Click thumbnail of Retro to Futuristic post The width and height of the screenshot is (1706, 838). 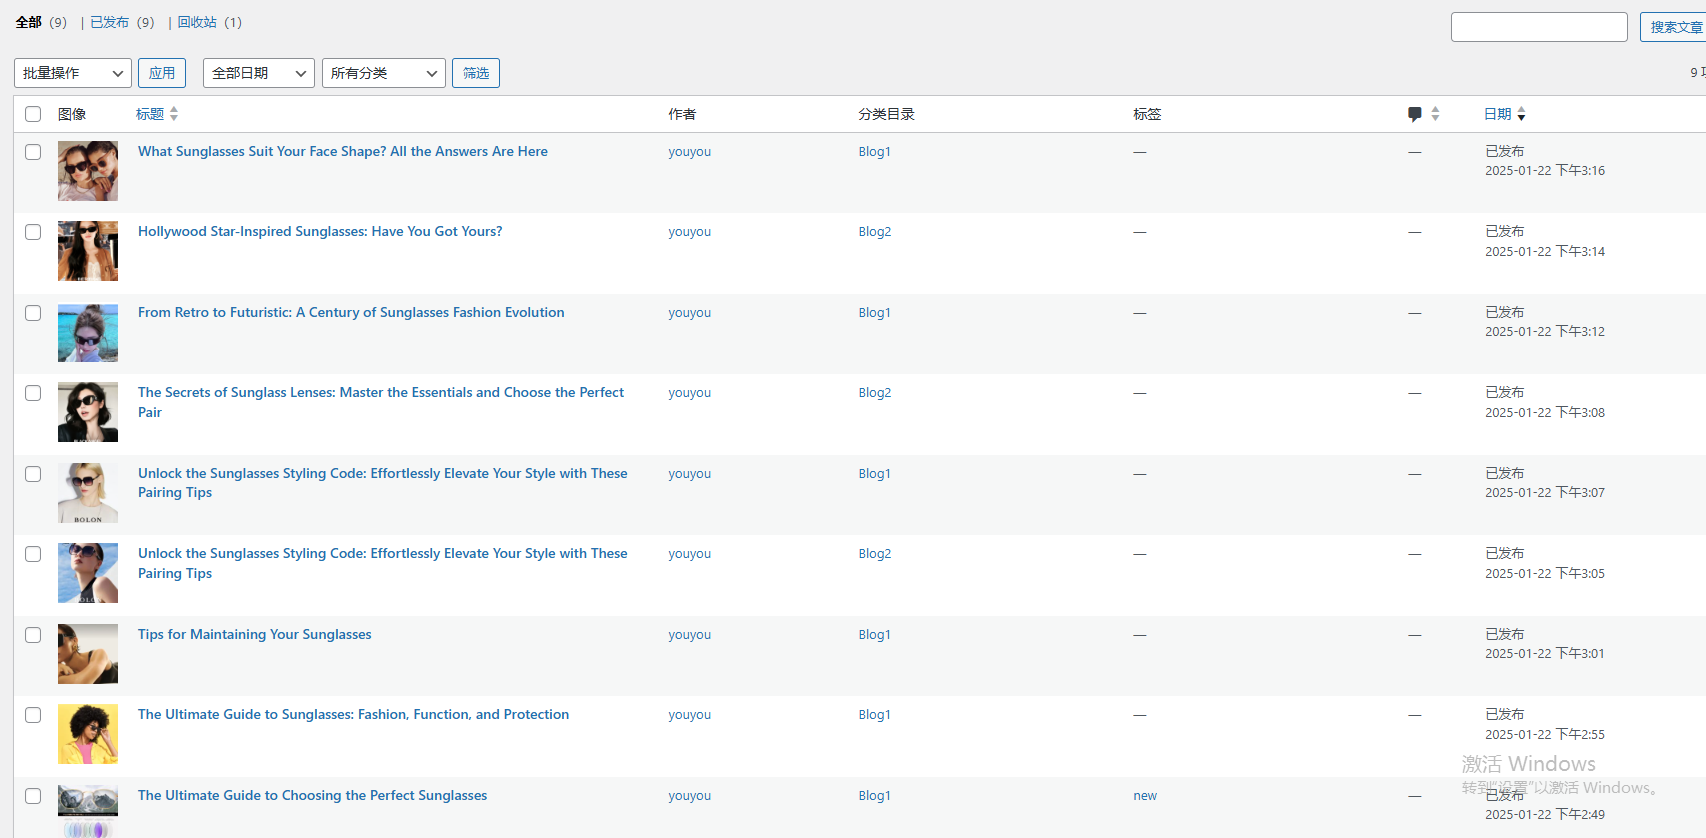[88, 332]
